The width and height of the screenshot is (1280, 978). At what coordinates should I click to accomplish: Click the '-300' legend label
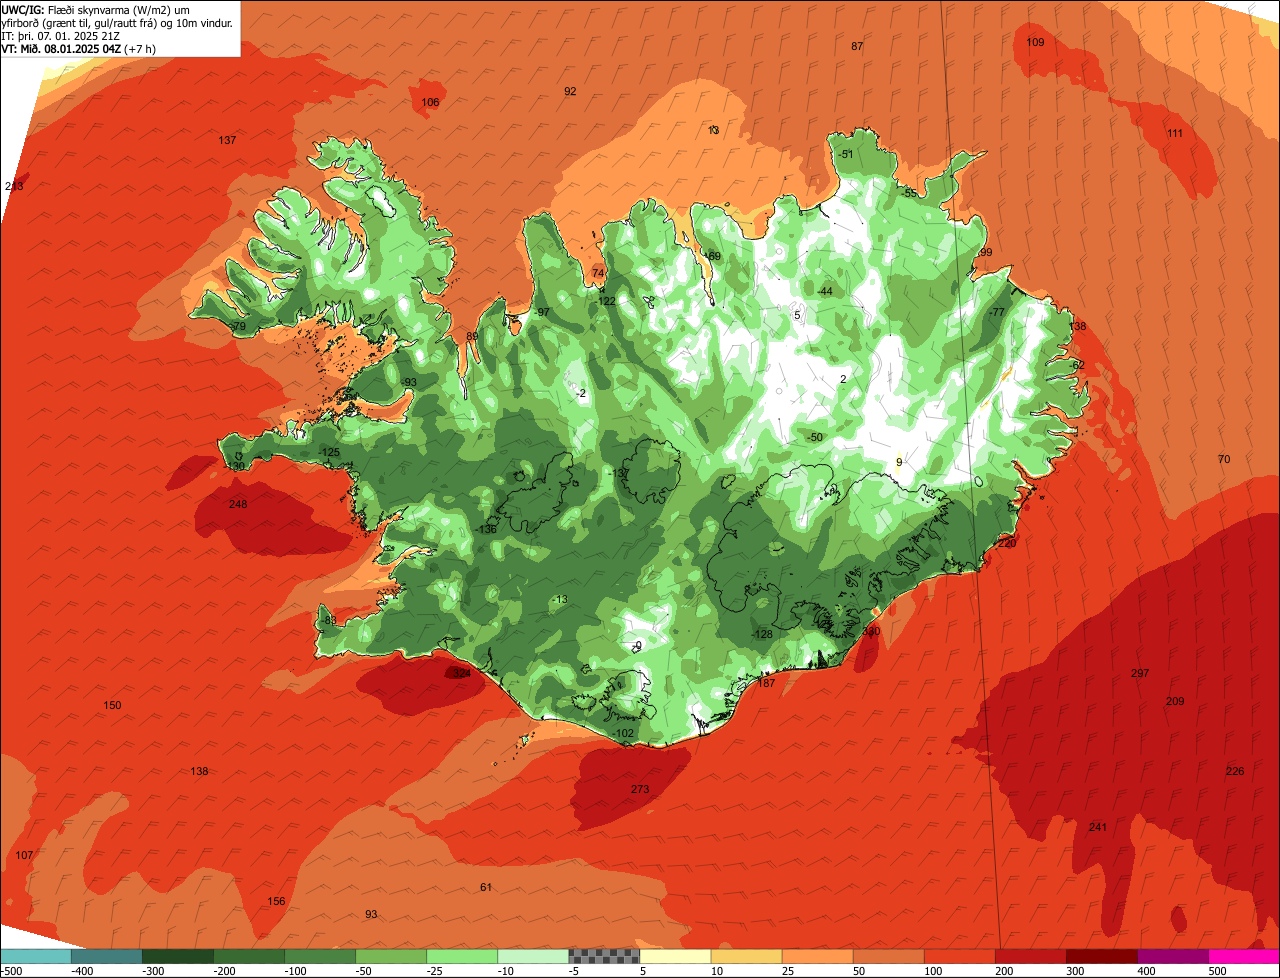[x=153, y=971]
